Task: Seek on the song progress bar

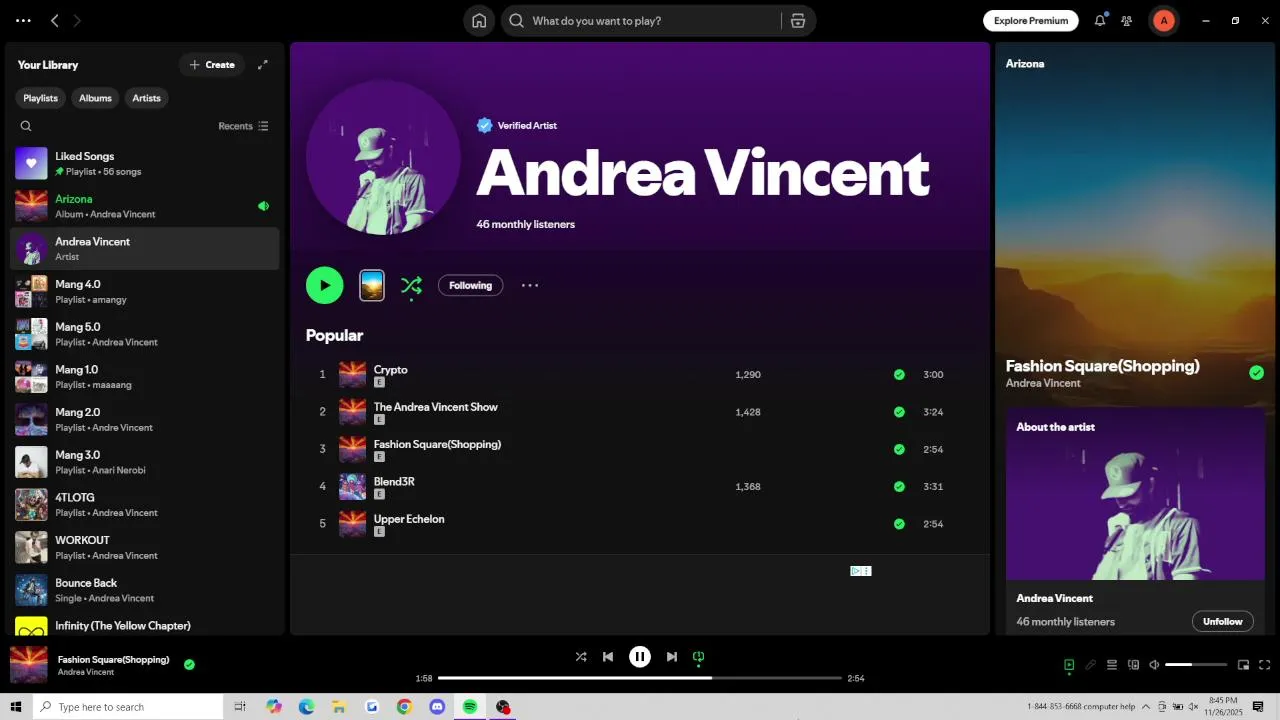Action: tap(640, 678)
